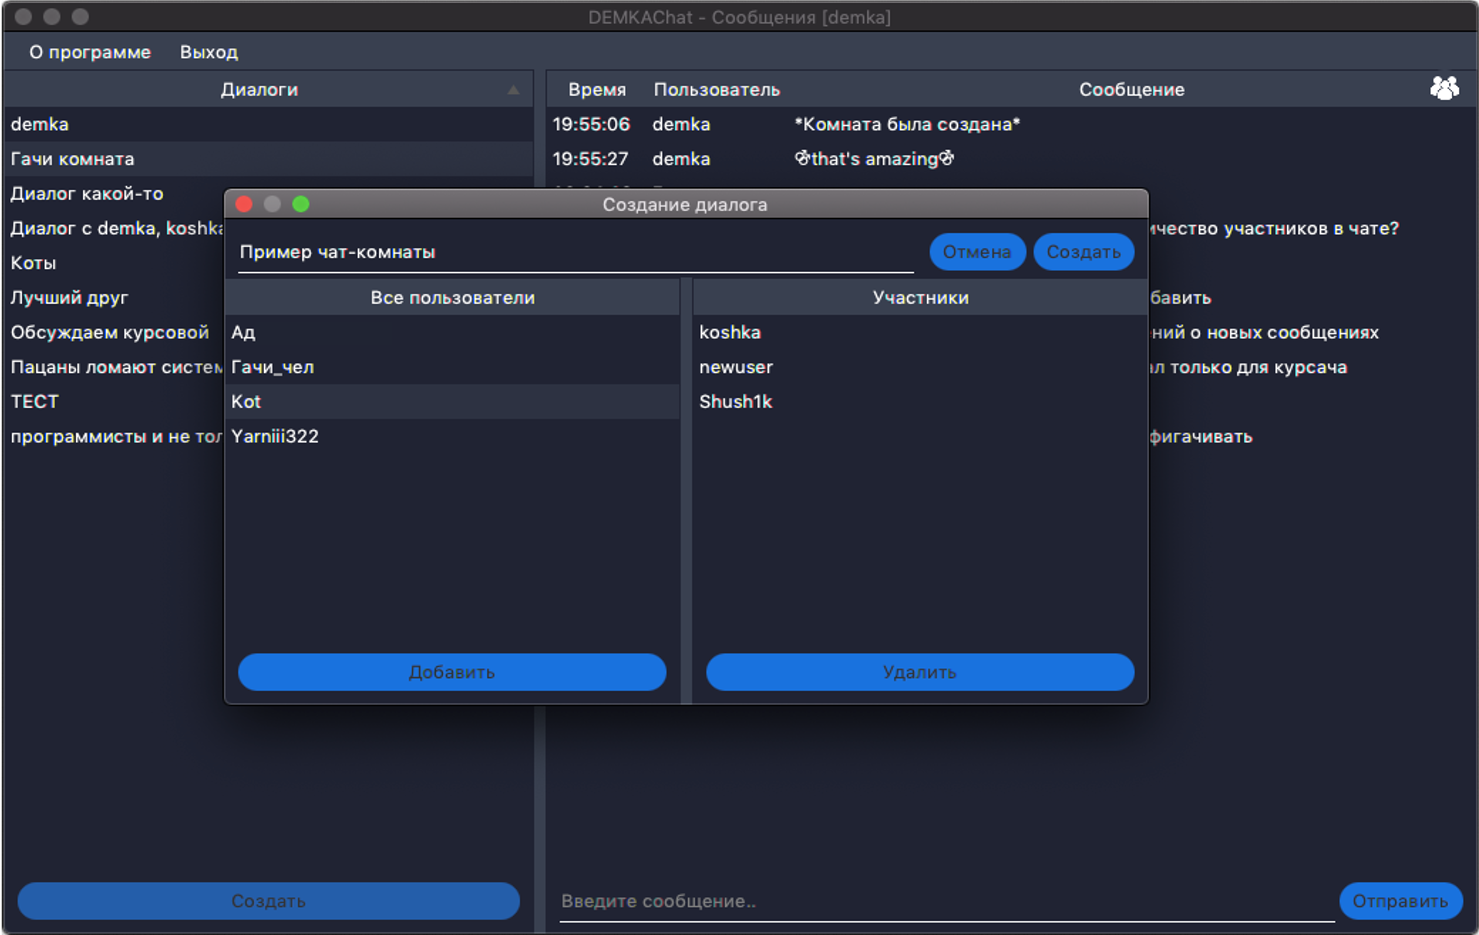
Task: Select user Yarniii322 in users list
Action: pyautogui.click(x=275, y=436)
